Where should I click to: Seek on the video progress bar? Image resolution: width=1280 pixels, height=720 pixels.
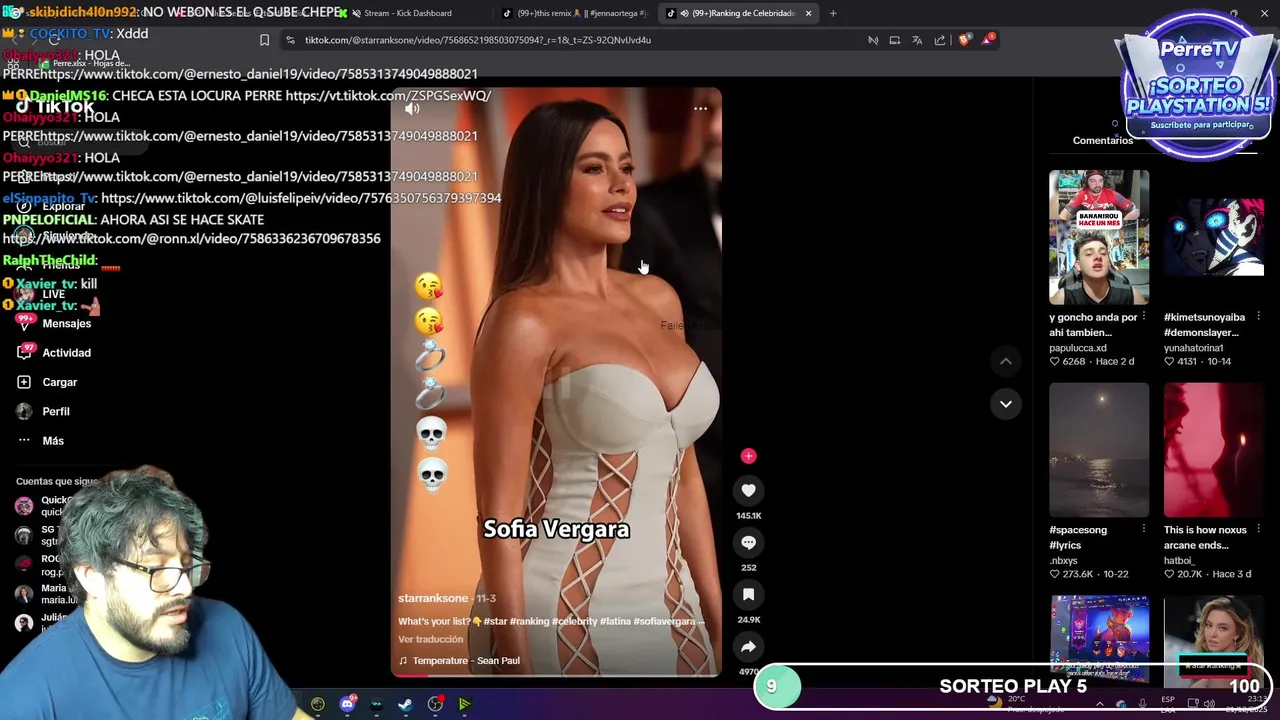555,675
